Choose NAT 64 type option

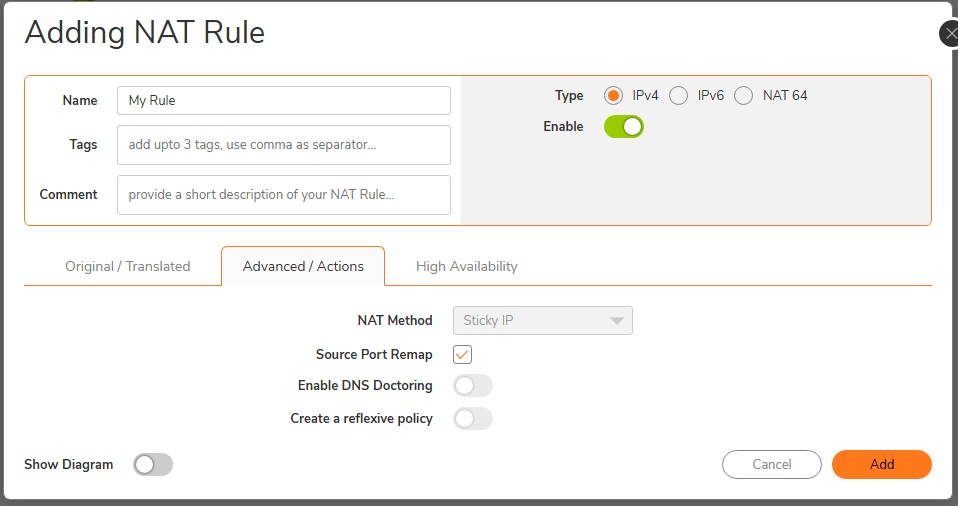(x=743, y=96)
